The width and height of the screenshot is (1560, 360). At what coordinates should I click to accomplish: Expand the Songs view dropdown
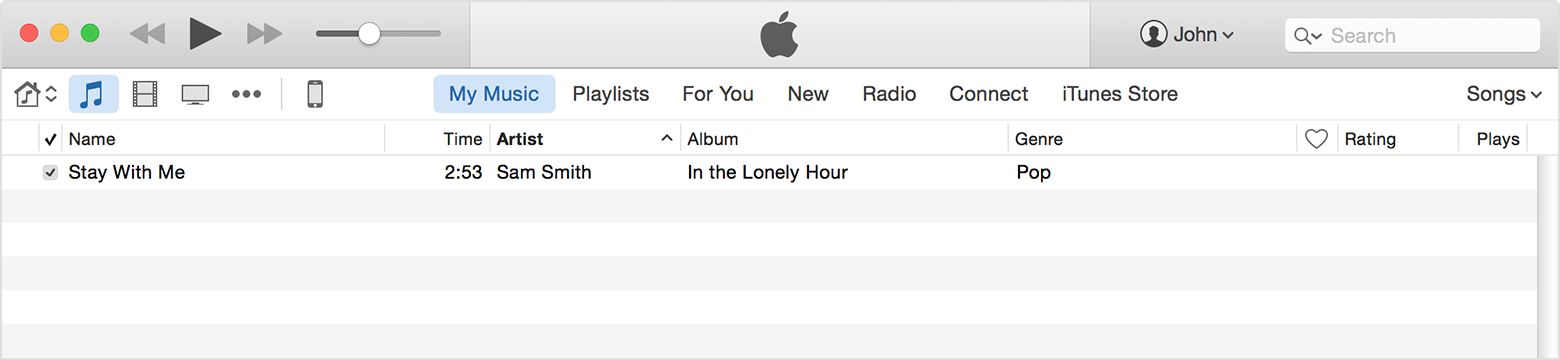tap(1504, 94)
